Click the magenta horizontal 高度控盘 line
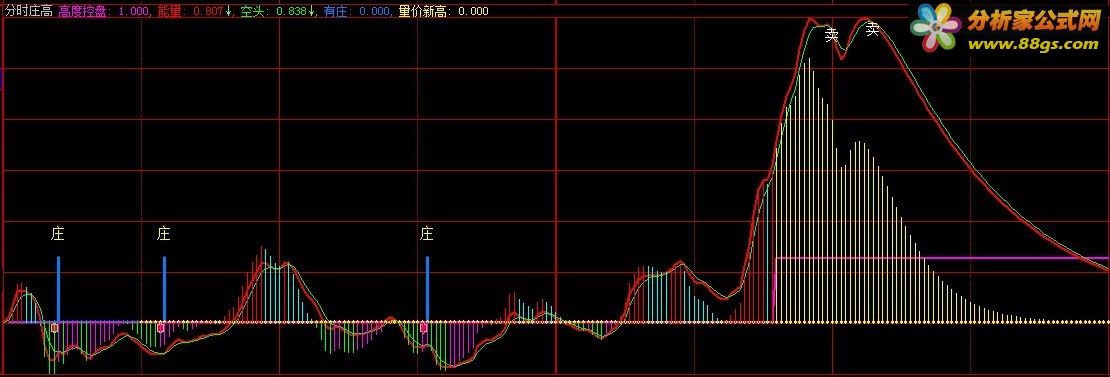This screenshot has height=377, width=1110. (942, 258)
